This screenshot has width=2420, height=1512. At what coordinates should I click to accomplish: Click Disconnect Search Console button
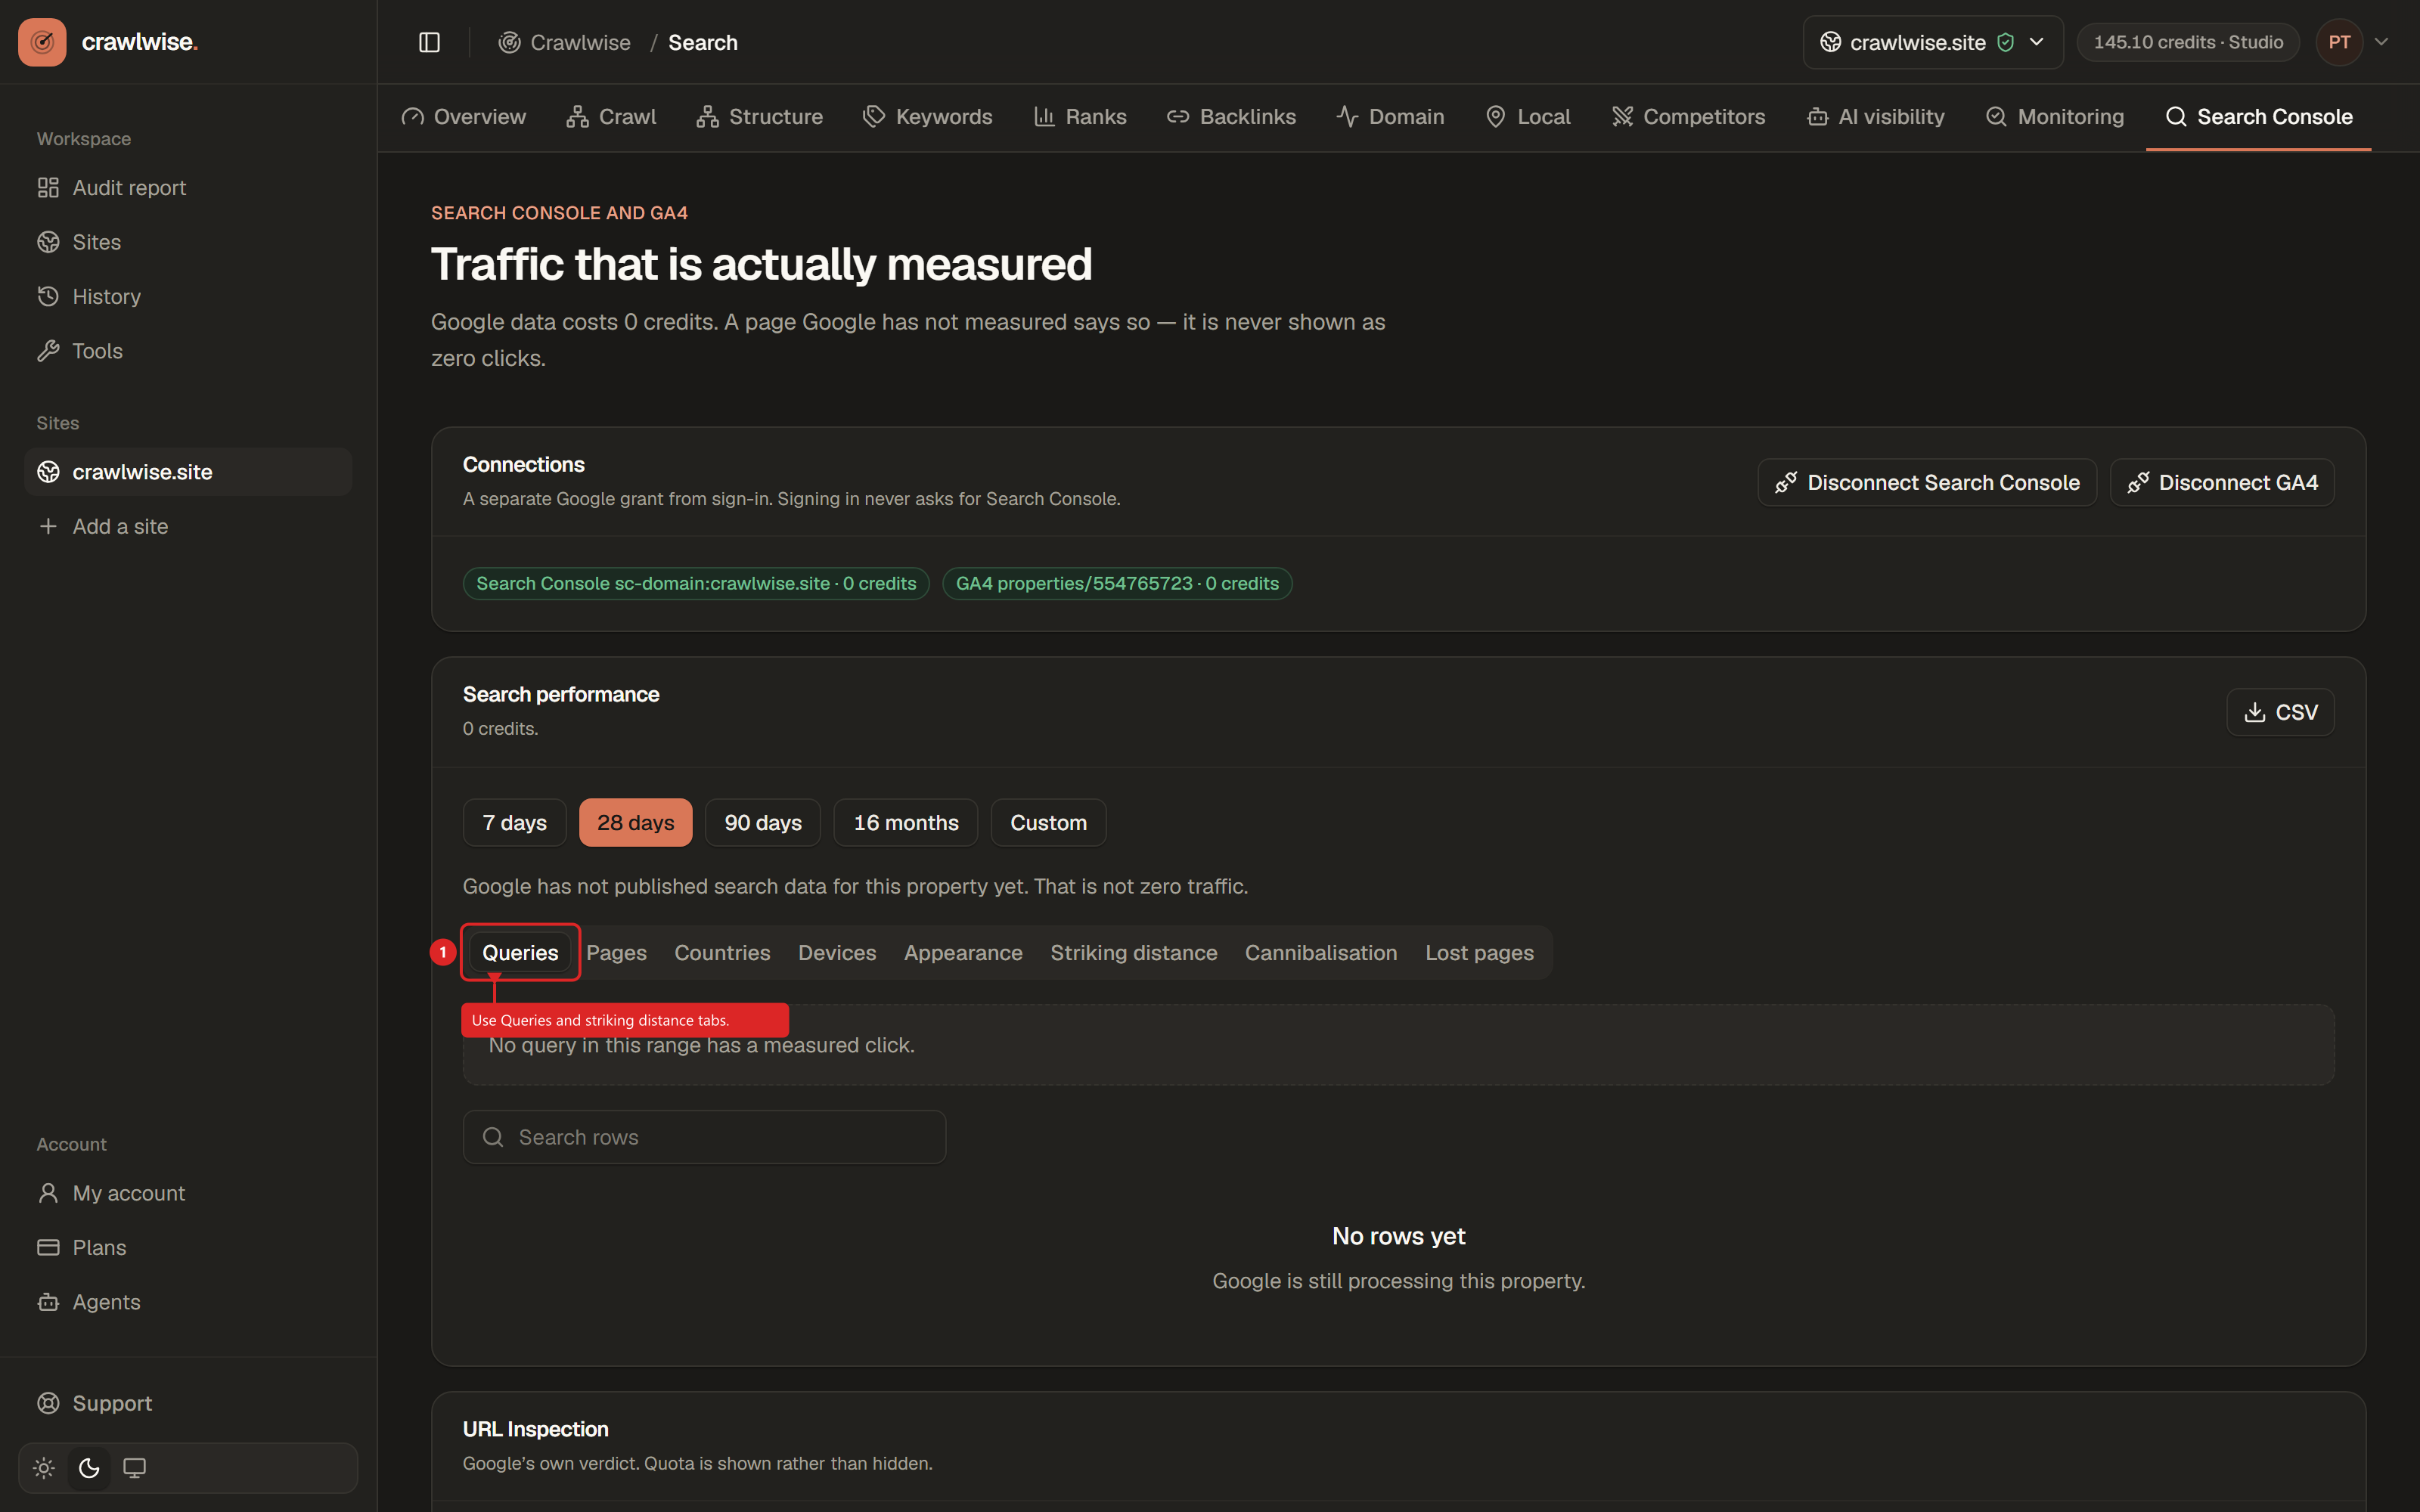click(1927, 483)
